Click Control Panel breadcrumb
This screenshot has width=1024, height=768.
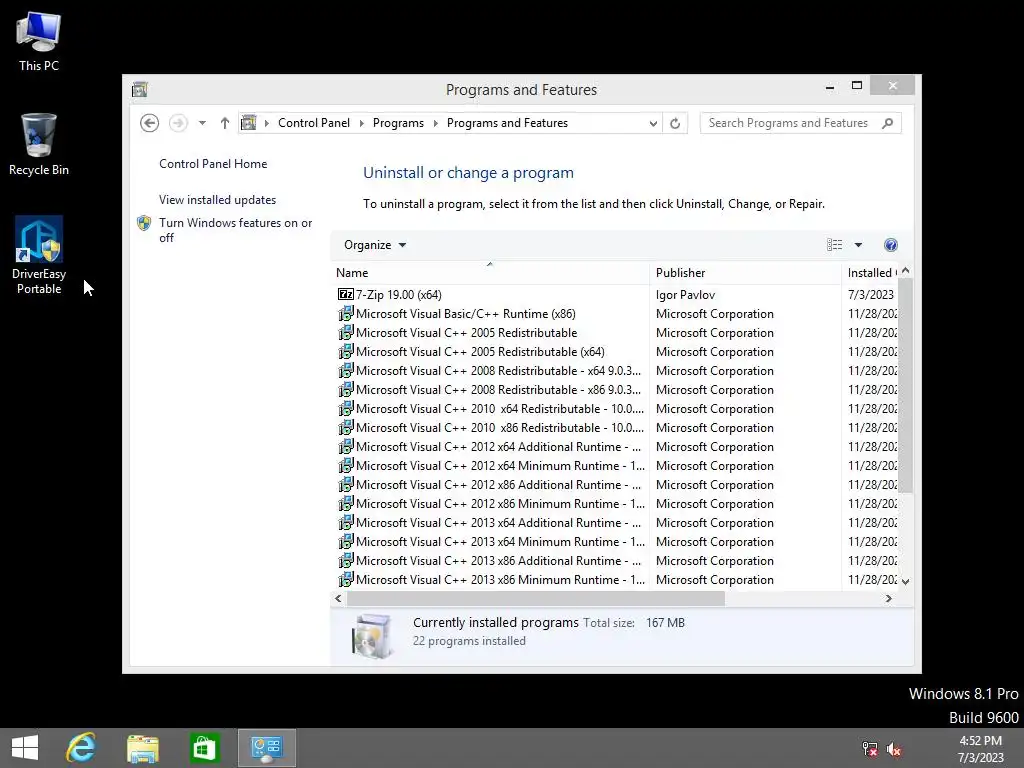314,123
